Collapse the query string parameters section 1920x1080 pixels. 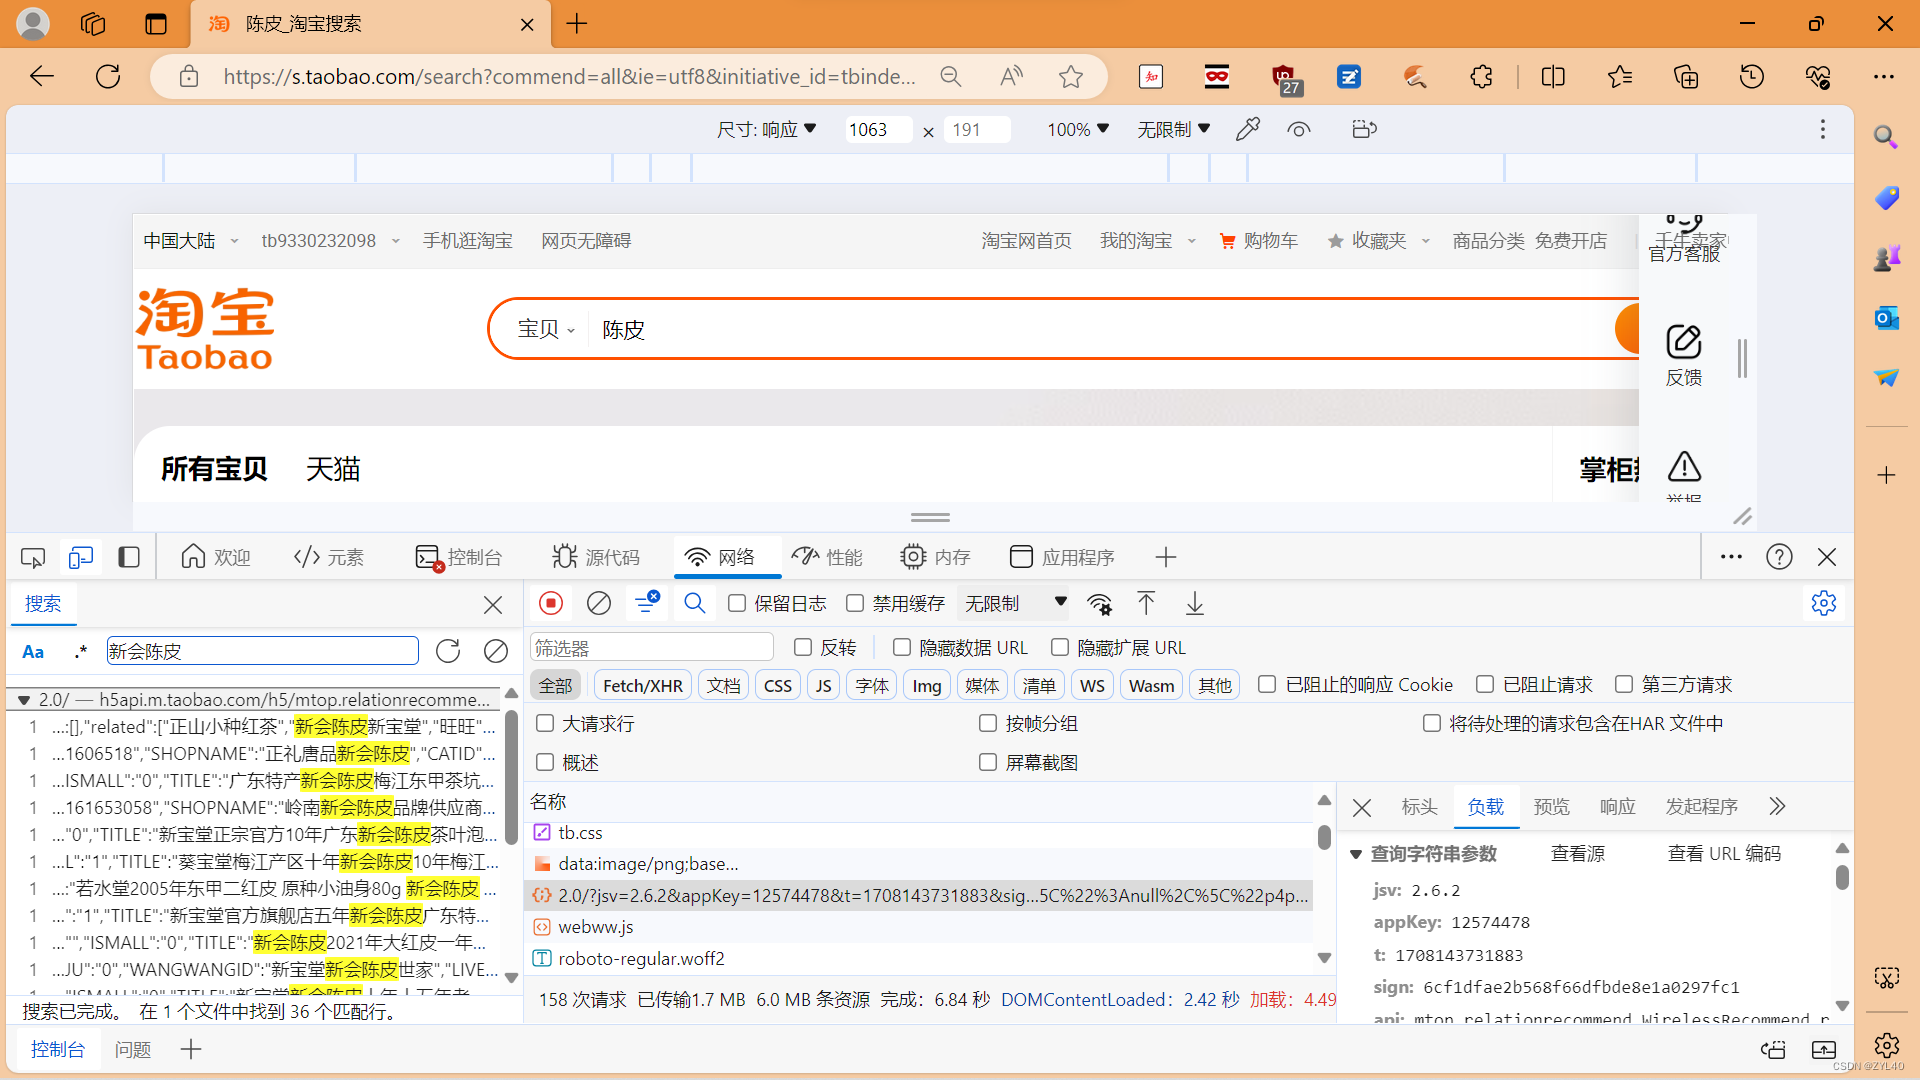click(1356, 854)
